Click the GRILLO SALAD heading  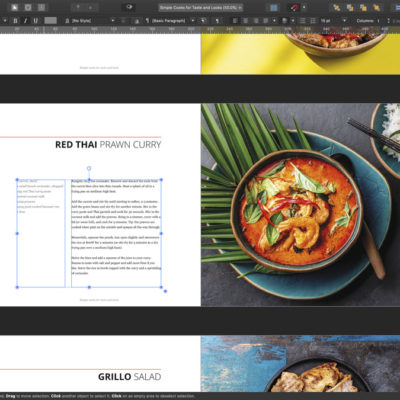pos(129,377)
